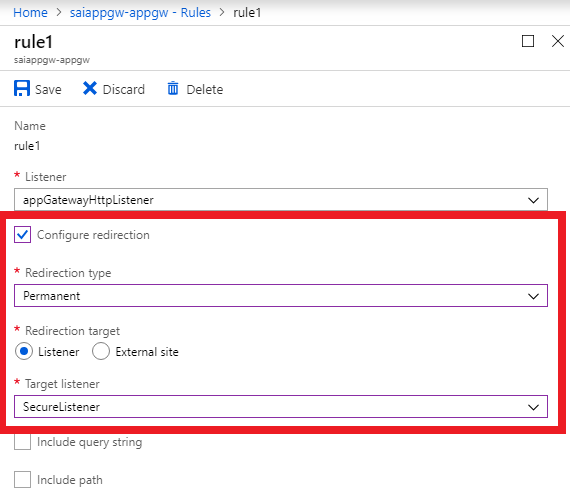Click rule1 breadcrumb text
The height and width of the screenshot is (504, 570).
[247, 13]
